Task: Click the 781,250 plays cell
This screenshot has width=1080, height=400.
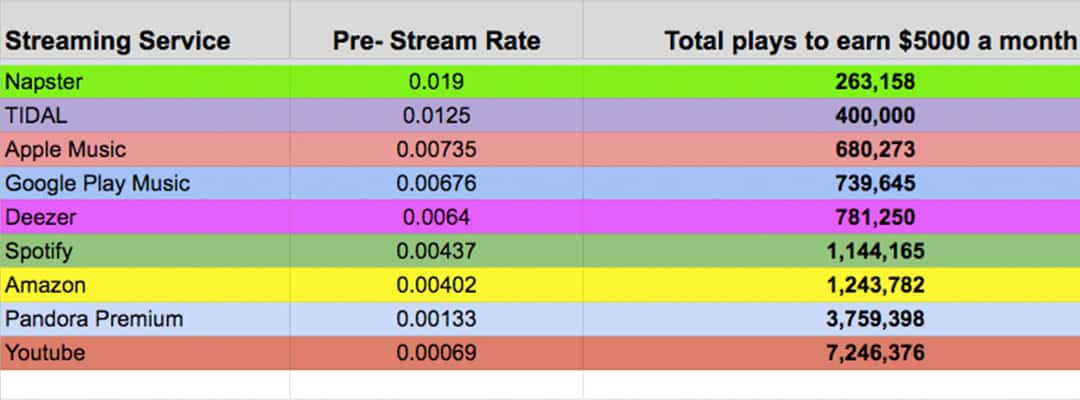Action: [875, 217]
